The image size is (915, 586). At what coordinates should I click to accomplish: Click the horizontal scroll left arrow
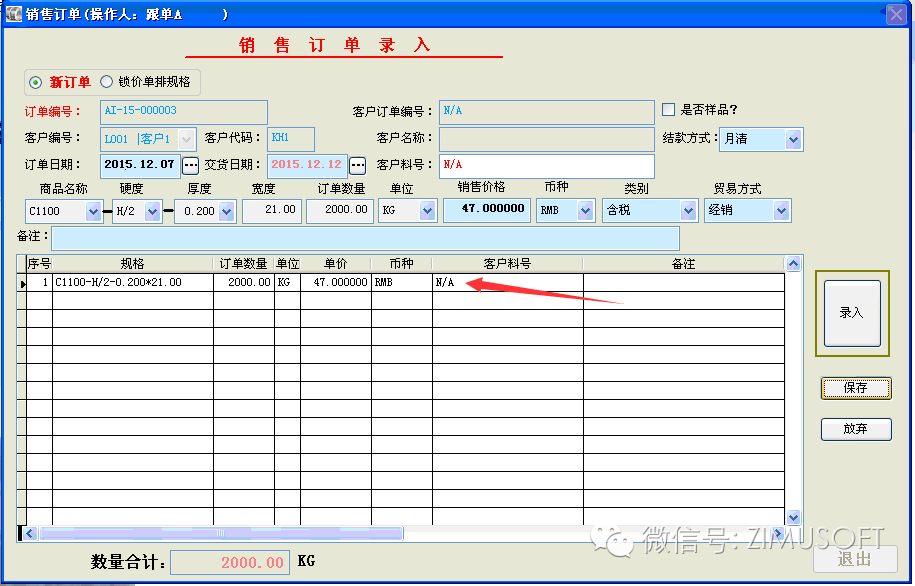point(29,533)
